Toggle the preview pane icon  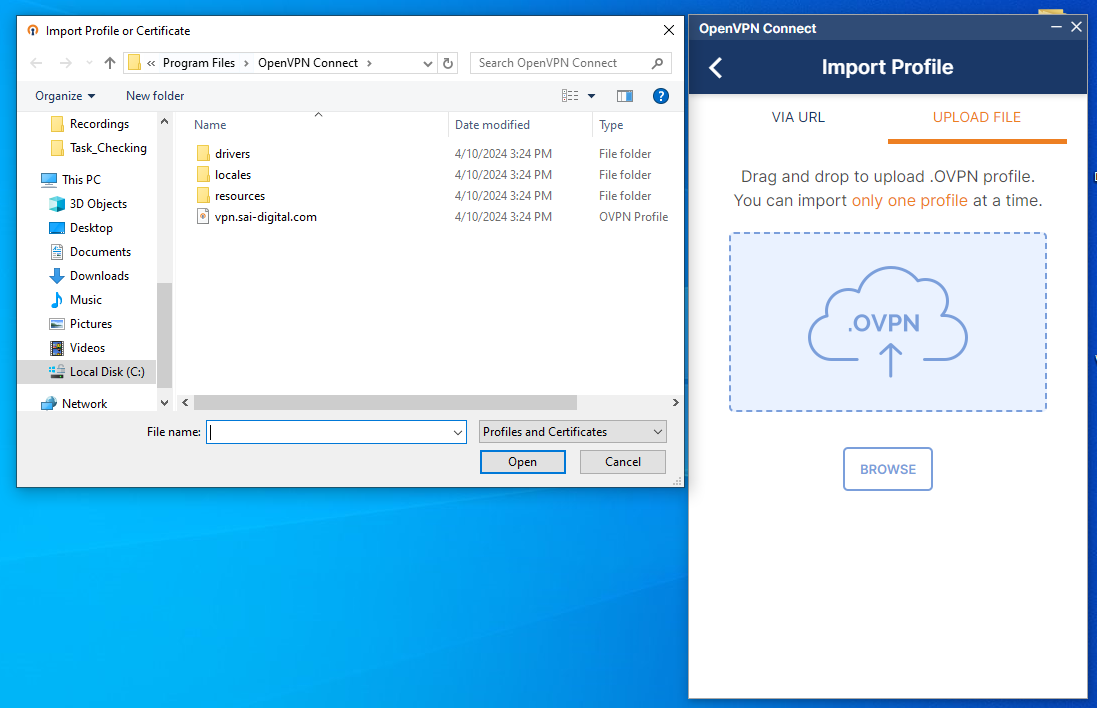[625, 95]
